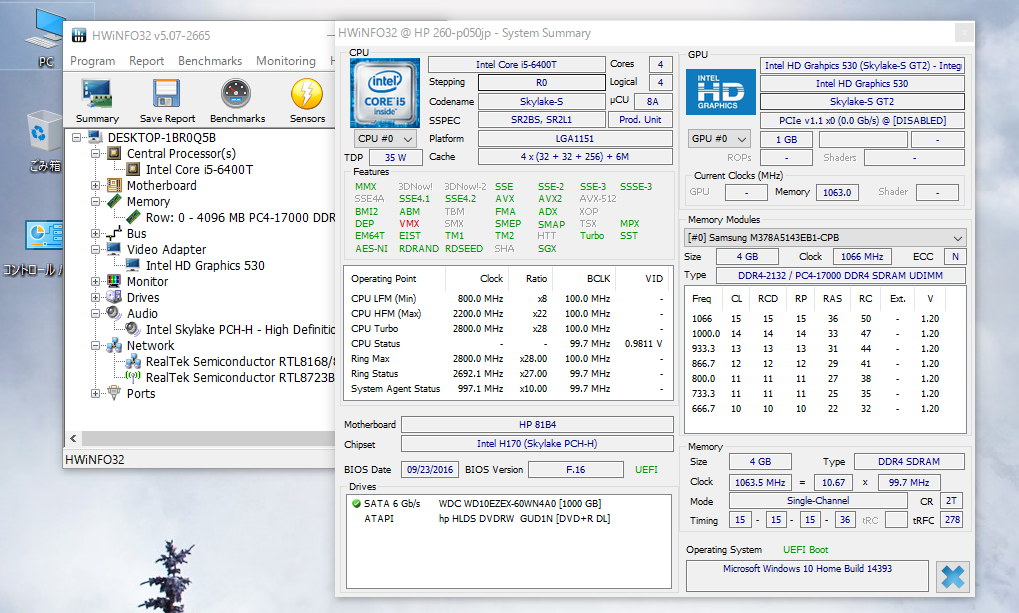Click the BIOS Date 09/23/2016 field

[x=430, y=469]
